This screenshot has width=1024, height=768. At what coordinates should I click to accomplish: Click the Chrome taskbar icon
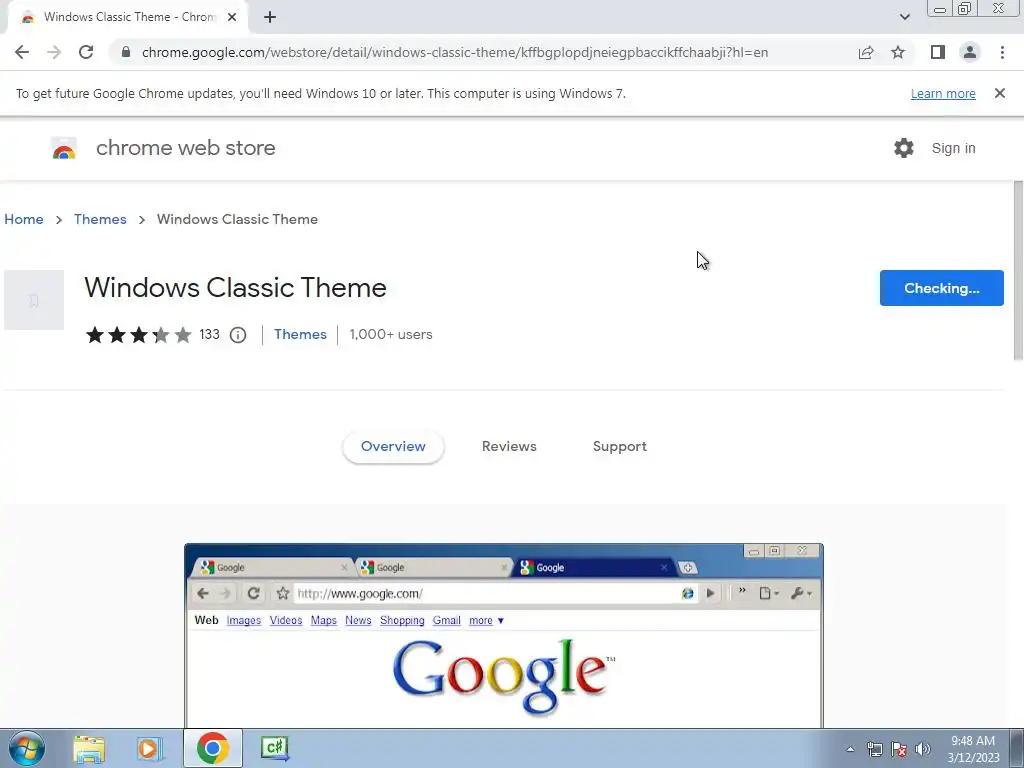pyautogui.click(x=212, y=748)
